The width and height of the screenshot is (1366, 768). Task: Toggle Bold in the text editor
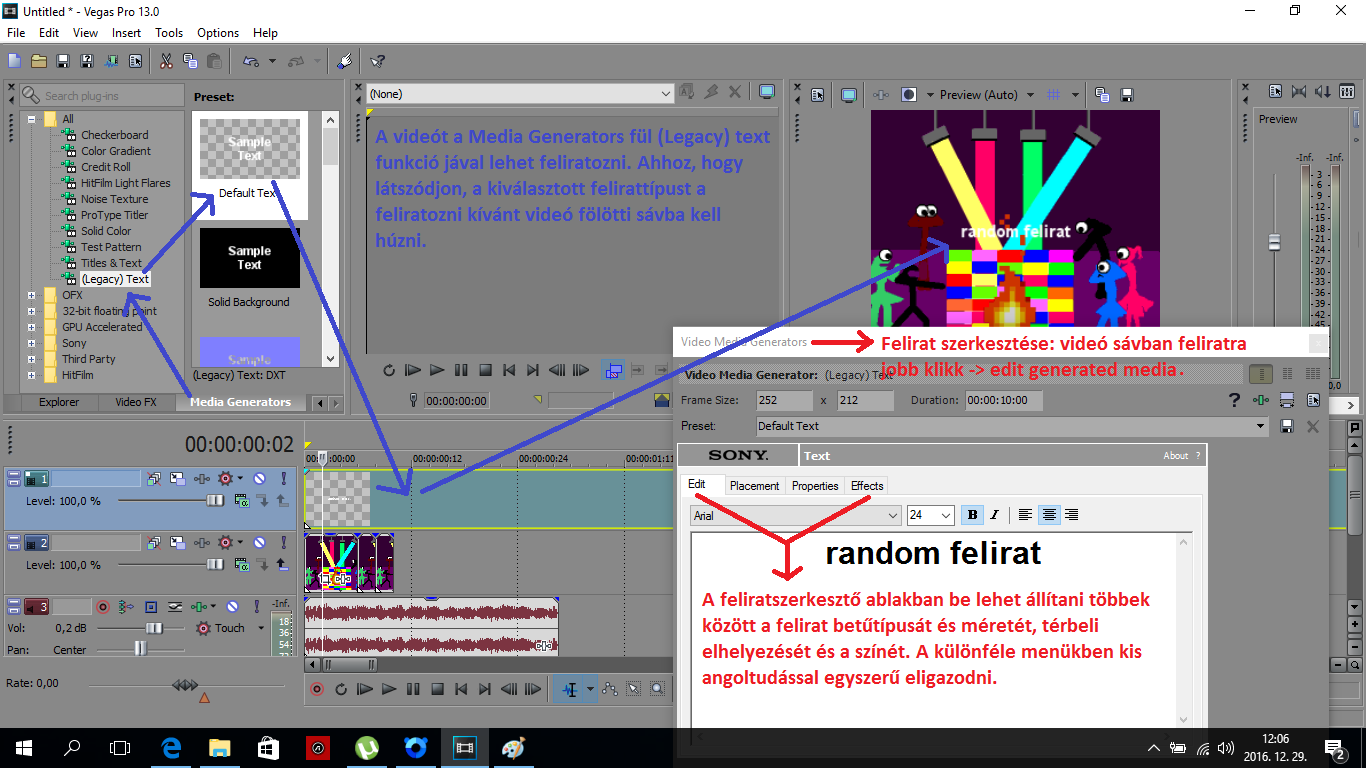(x=972, y=515)
